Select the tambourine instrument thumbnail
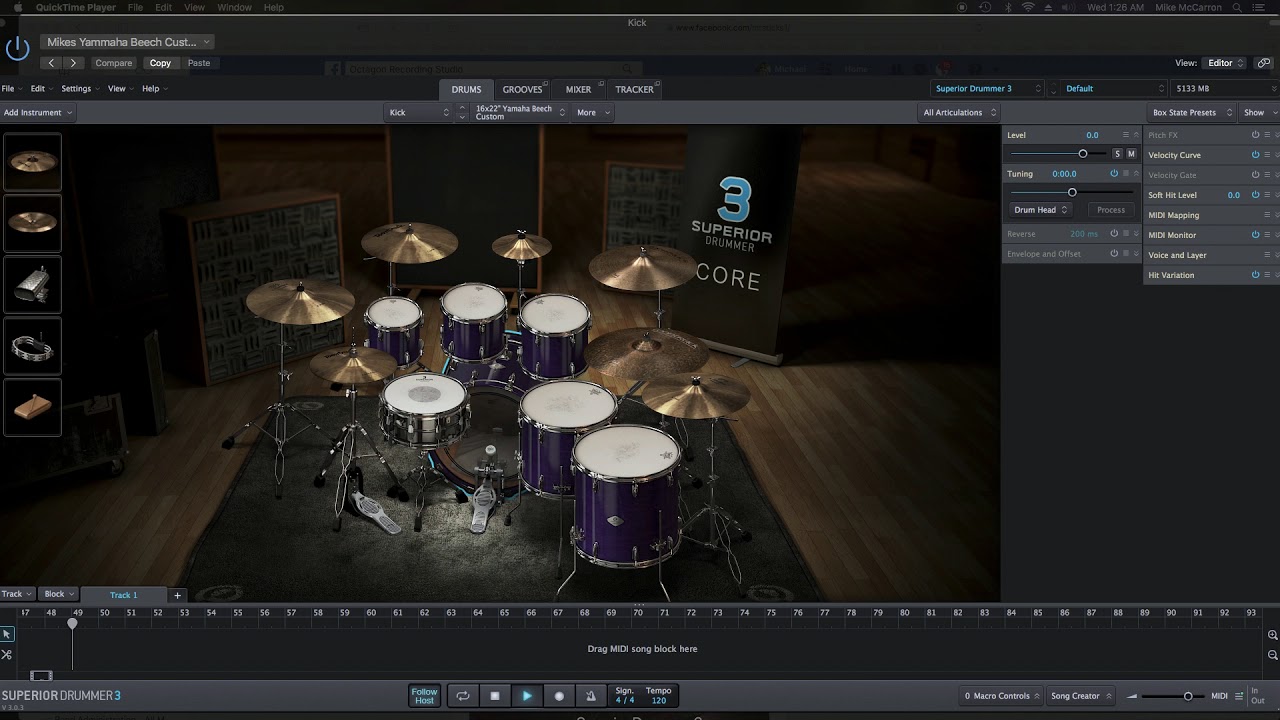1280x720 pixels. click(32, 346)
